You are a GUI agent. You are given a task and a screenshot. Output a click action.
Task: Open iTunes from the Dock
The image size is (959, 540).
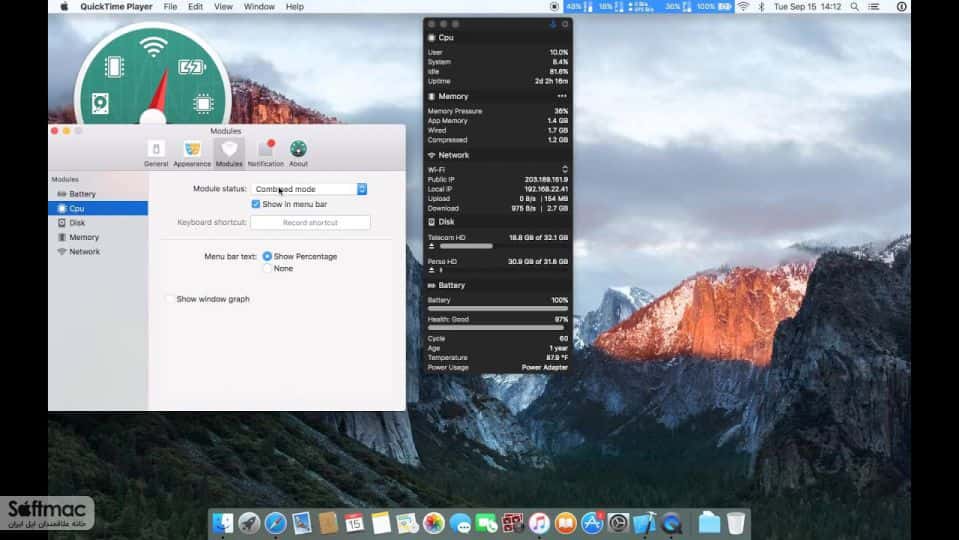tap(539, 523)
